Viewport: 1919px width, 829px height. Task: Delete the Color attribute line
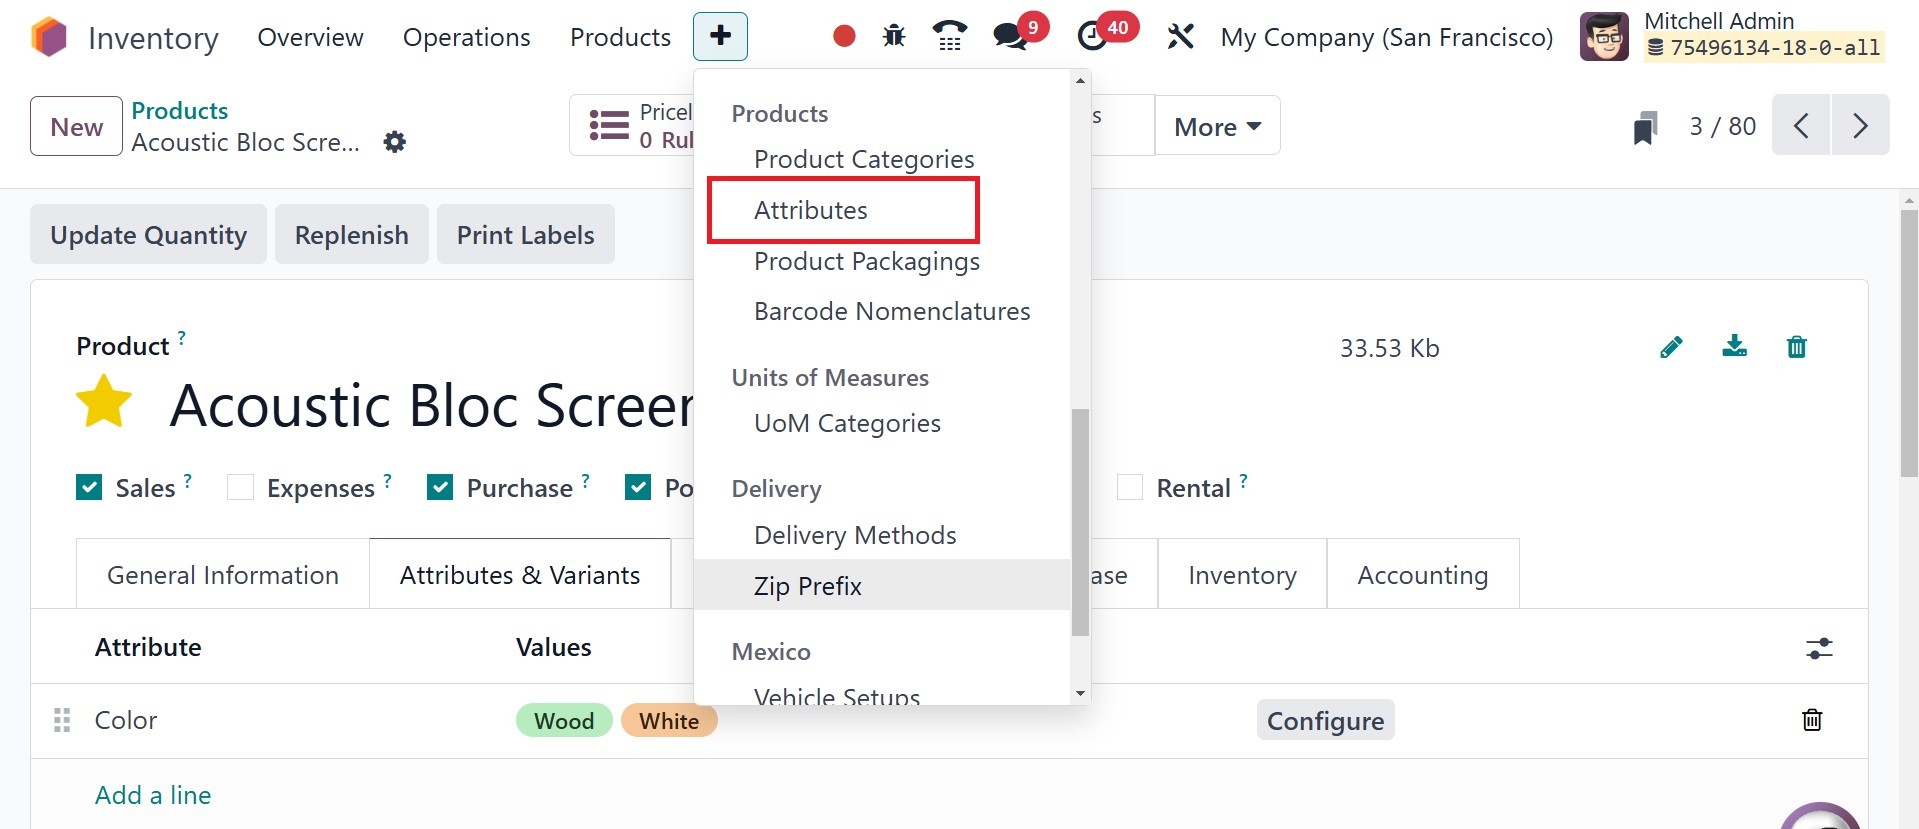click(x=1811, y=720)
